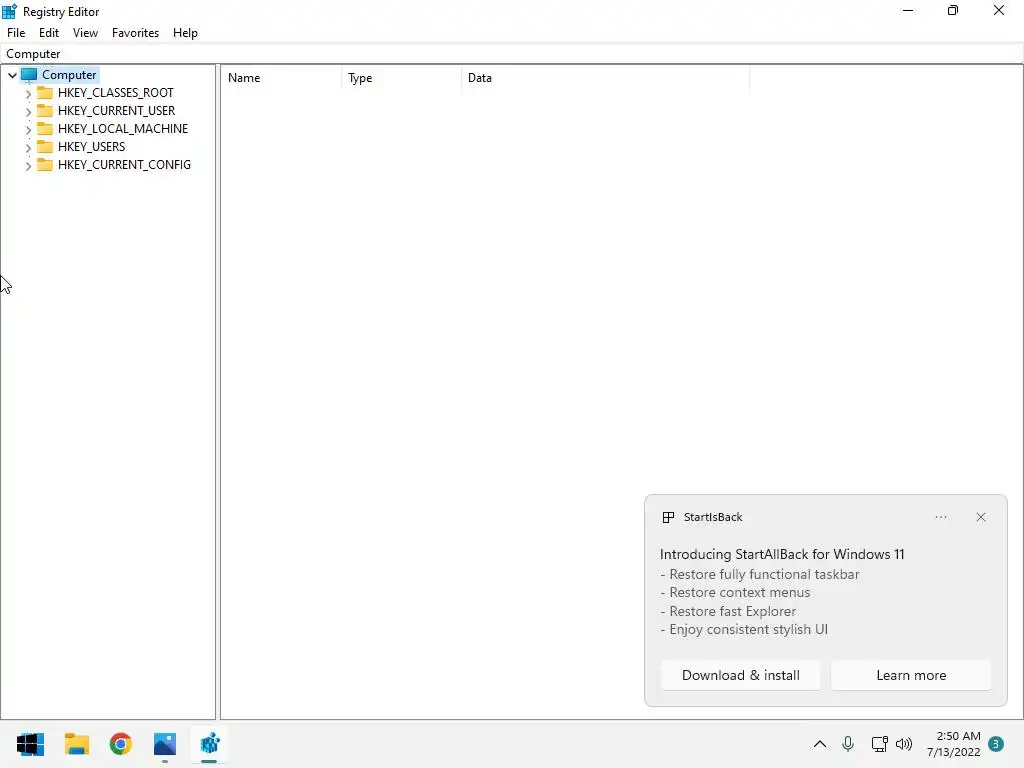Open the Edit menu
Viewport: 1024px width, 768px height.
(48, 33)
